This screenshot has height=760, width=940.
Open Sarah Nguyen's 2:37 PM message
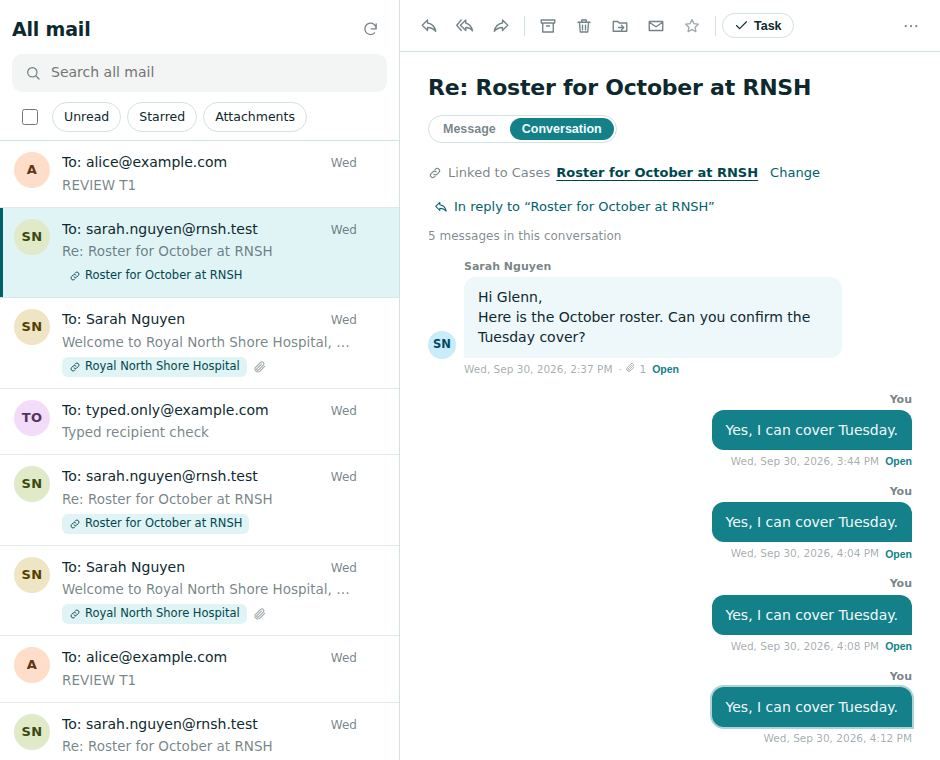[x=665, y=369]
